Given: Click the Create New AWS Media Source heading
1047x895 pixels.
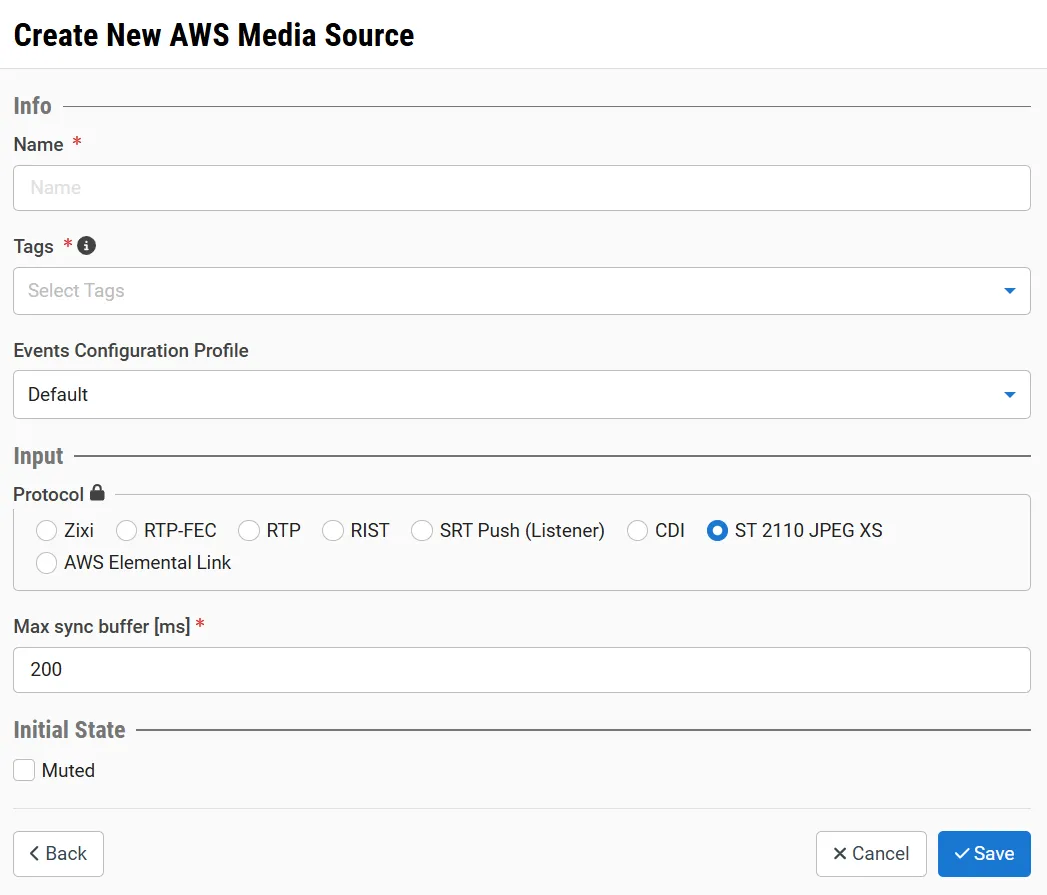Looking at the screenshot, I should tap(214, 35).
